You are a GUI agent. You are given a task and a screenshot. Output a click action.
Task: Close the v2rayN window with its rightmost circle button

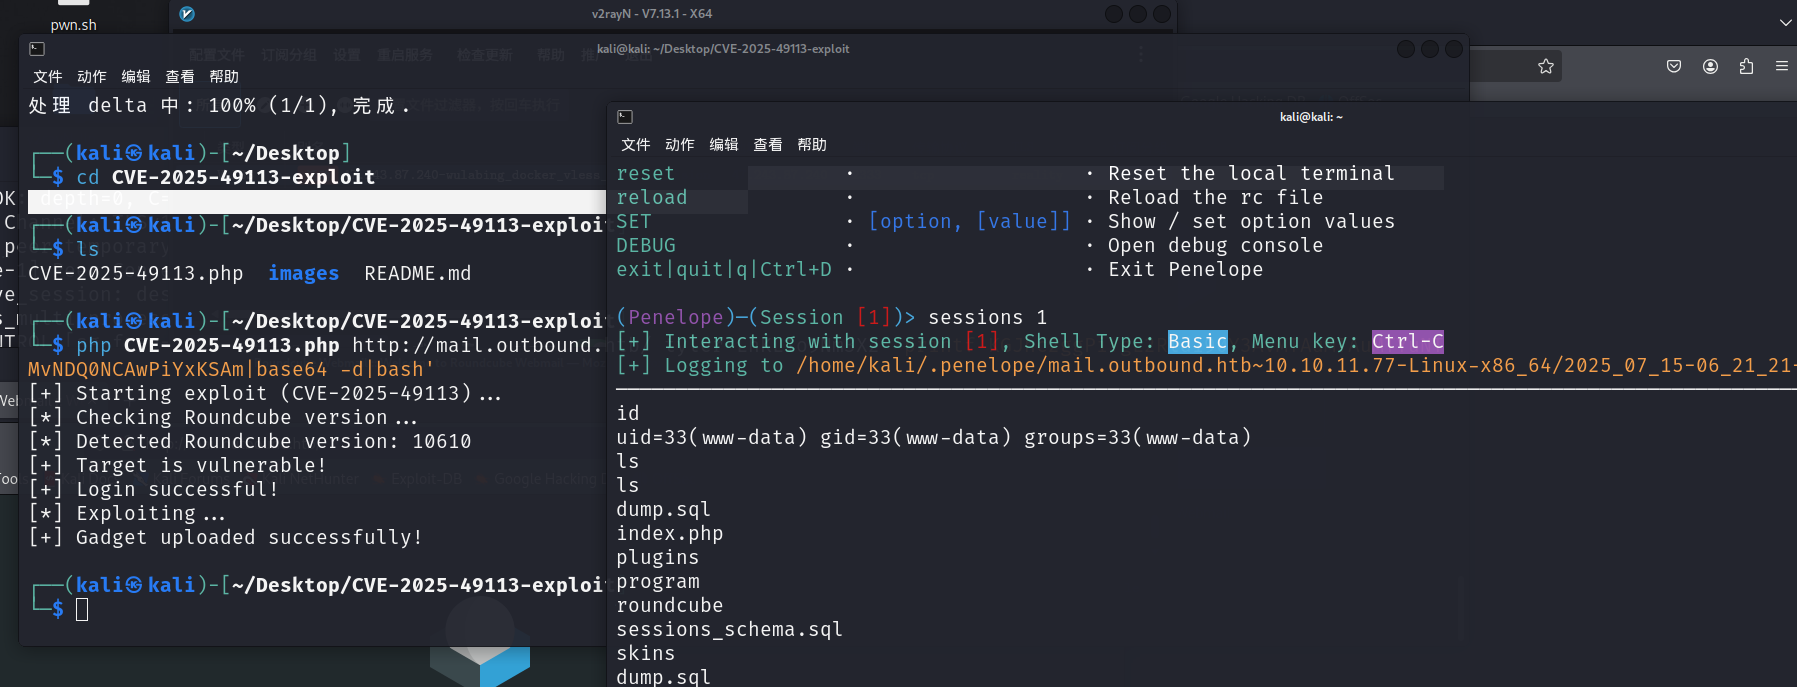[1162, 14]
